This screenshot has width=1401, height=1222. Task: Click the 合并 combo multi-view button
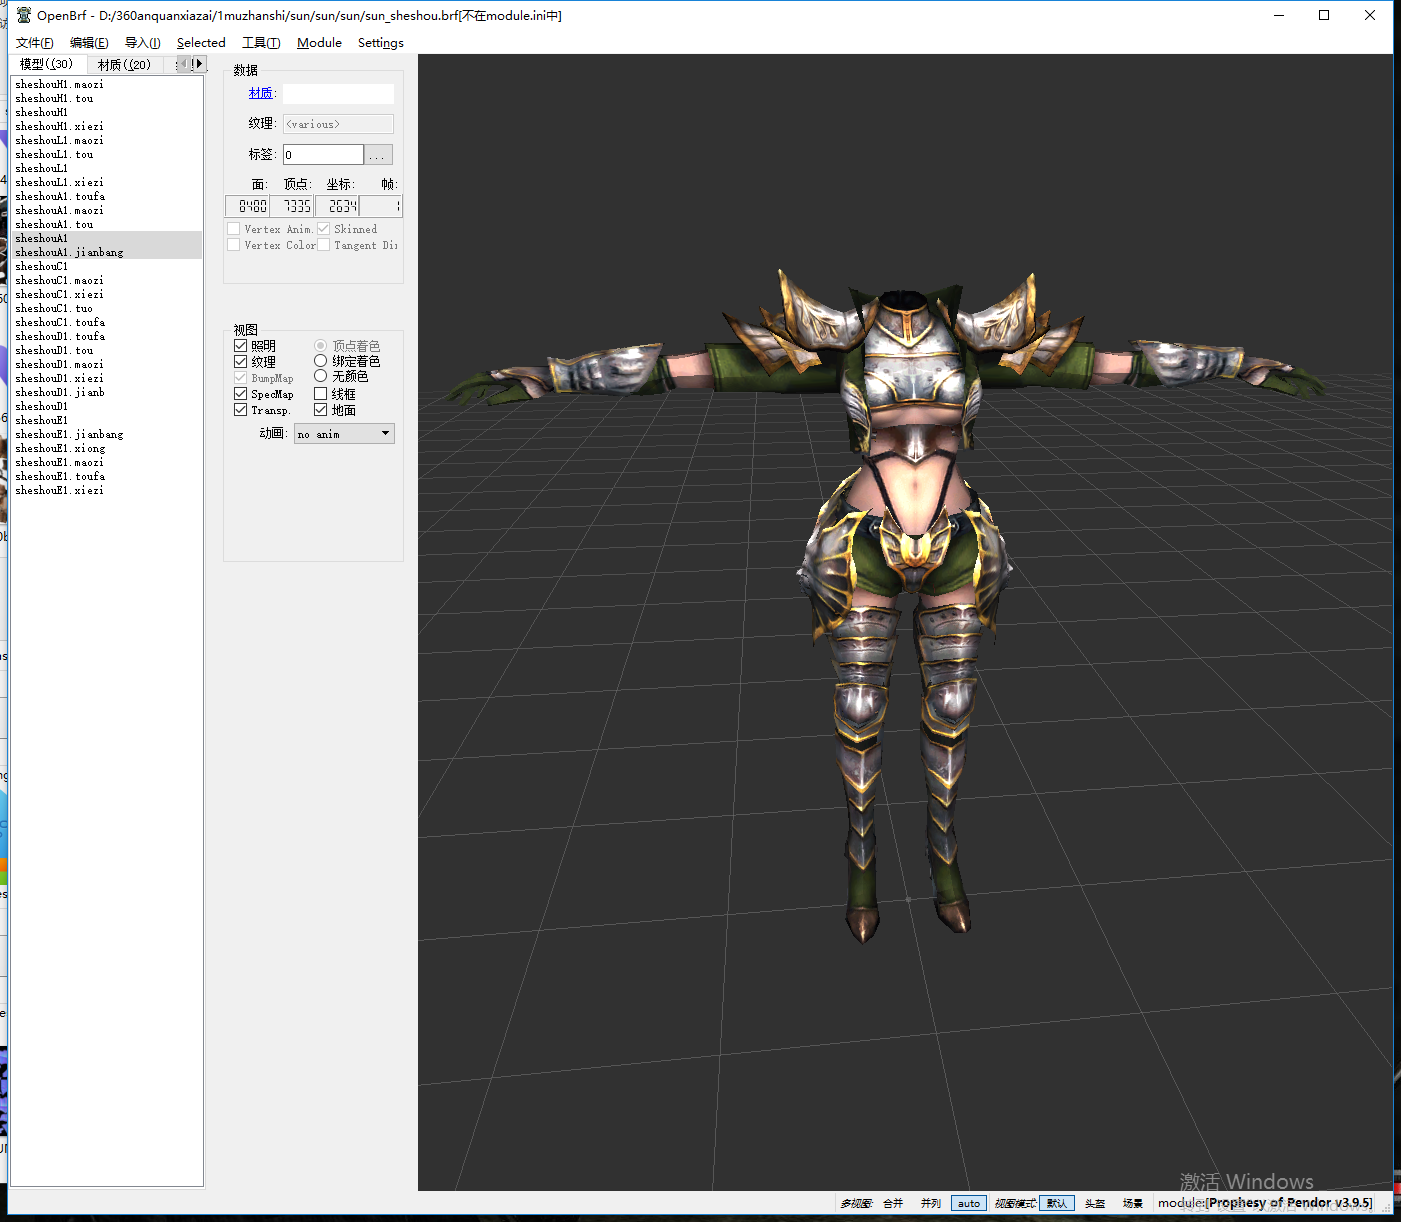click(x=893, y=1203)
